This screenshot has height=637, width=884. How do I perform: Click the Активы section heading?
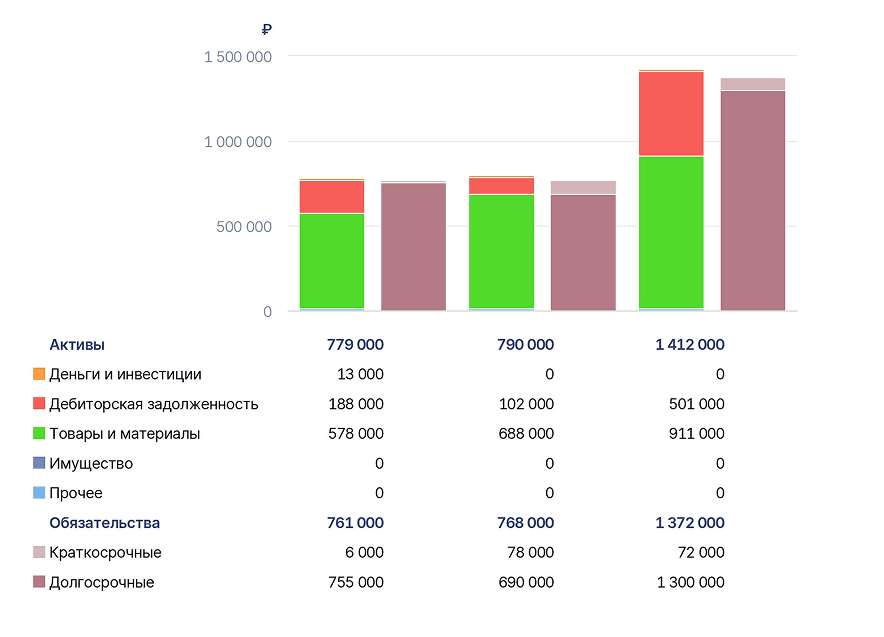[77, 344]
